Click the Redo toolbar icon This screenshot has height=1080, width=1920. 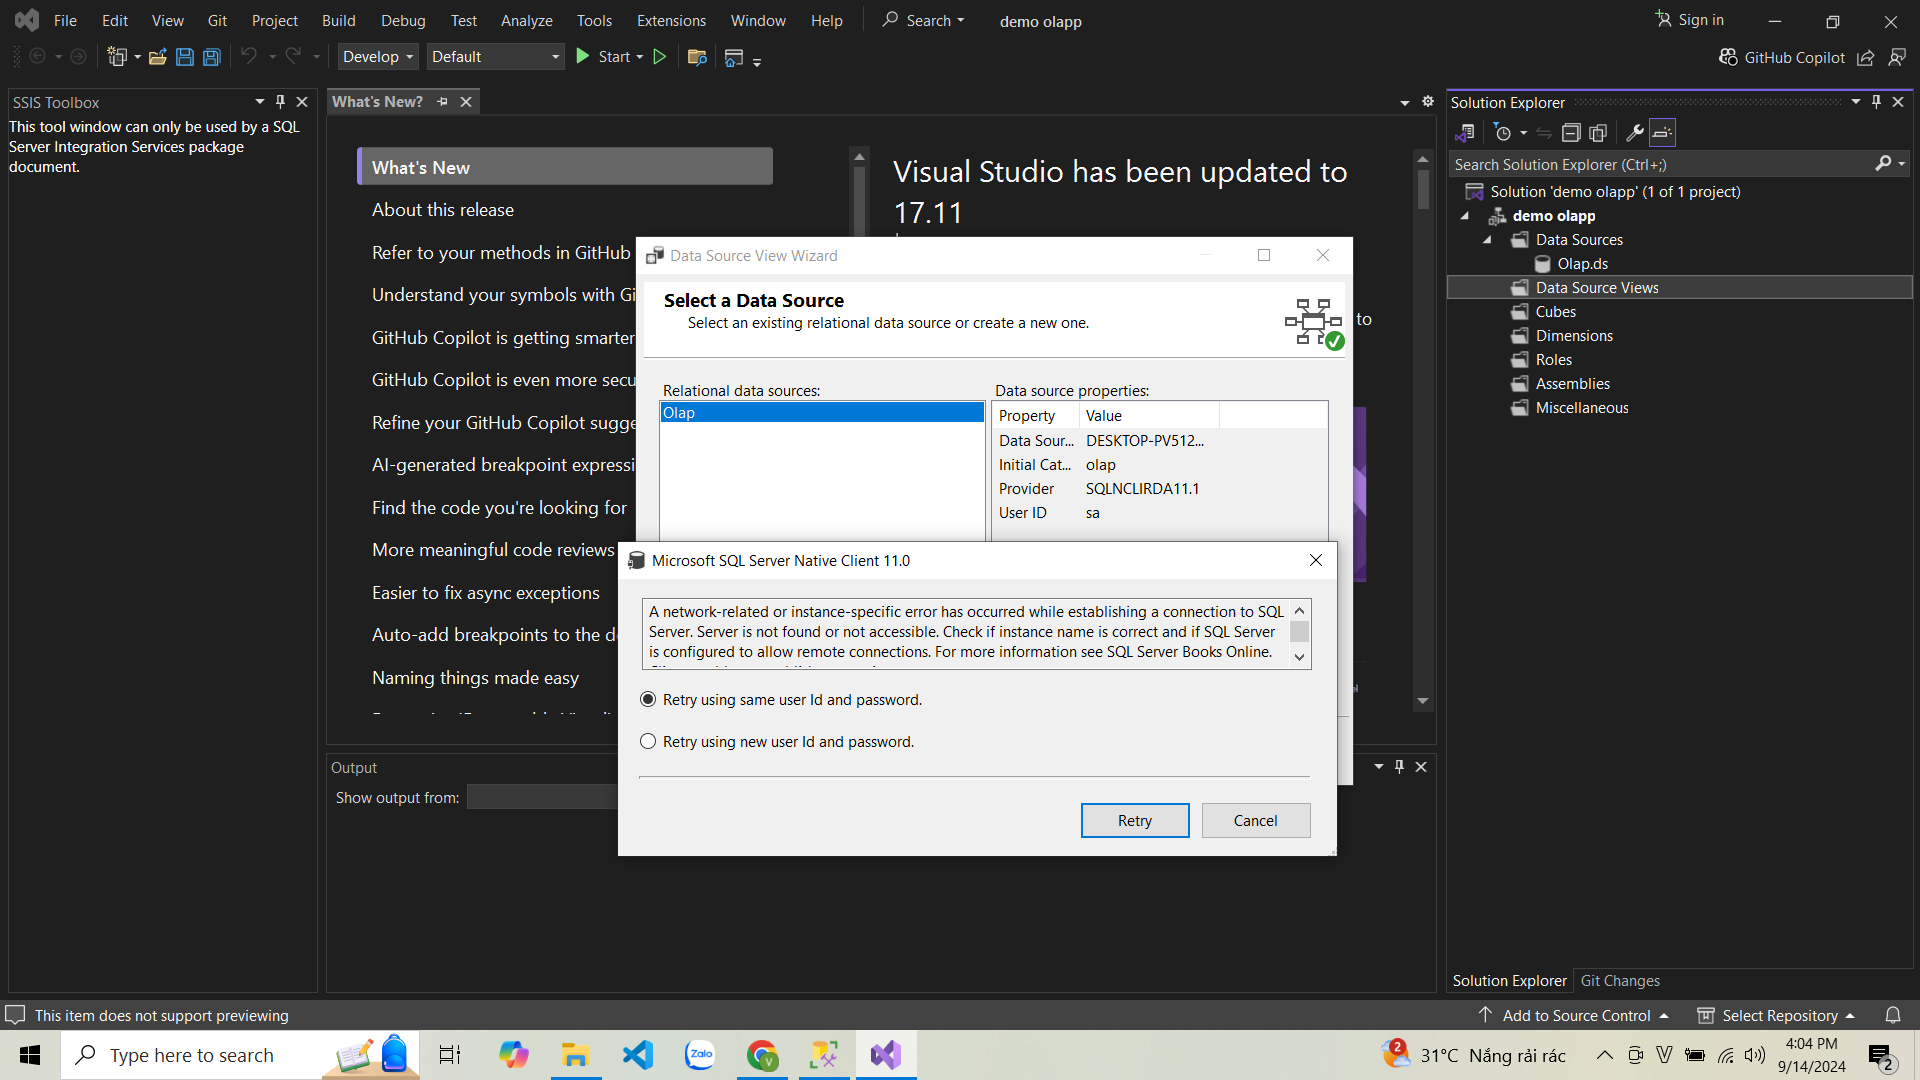[x=293, y=57]
